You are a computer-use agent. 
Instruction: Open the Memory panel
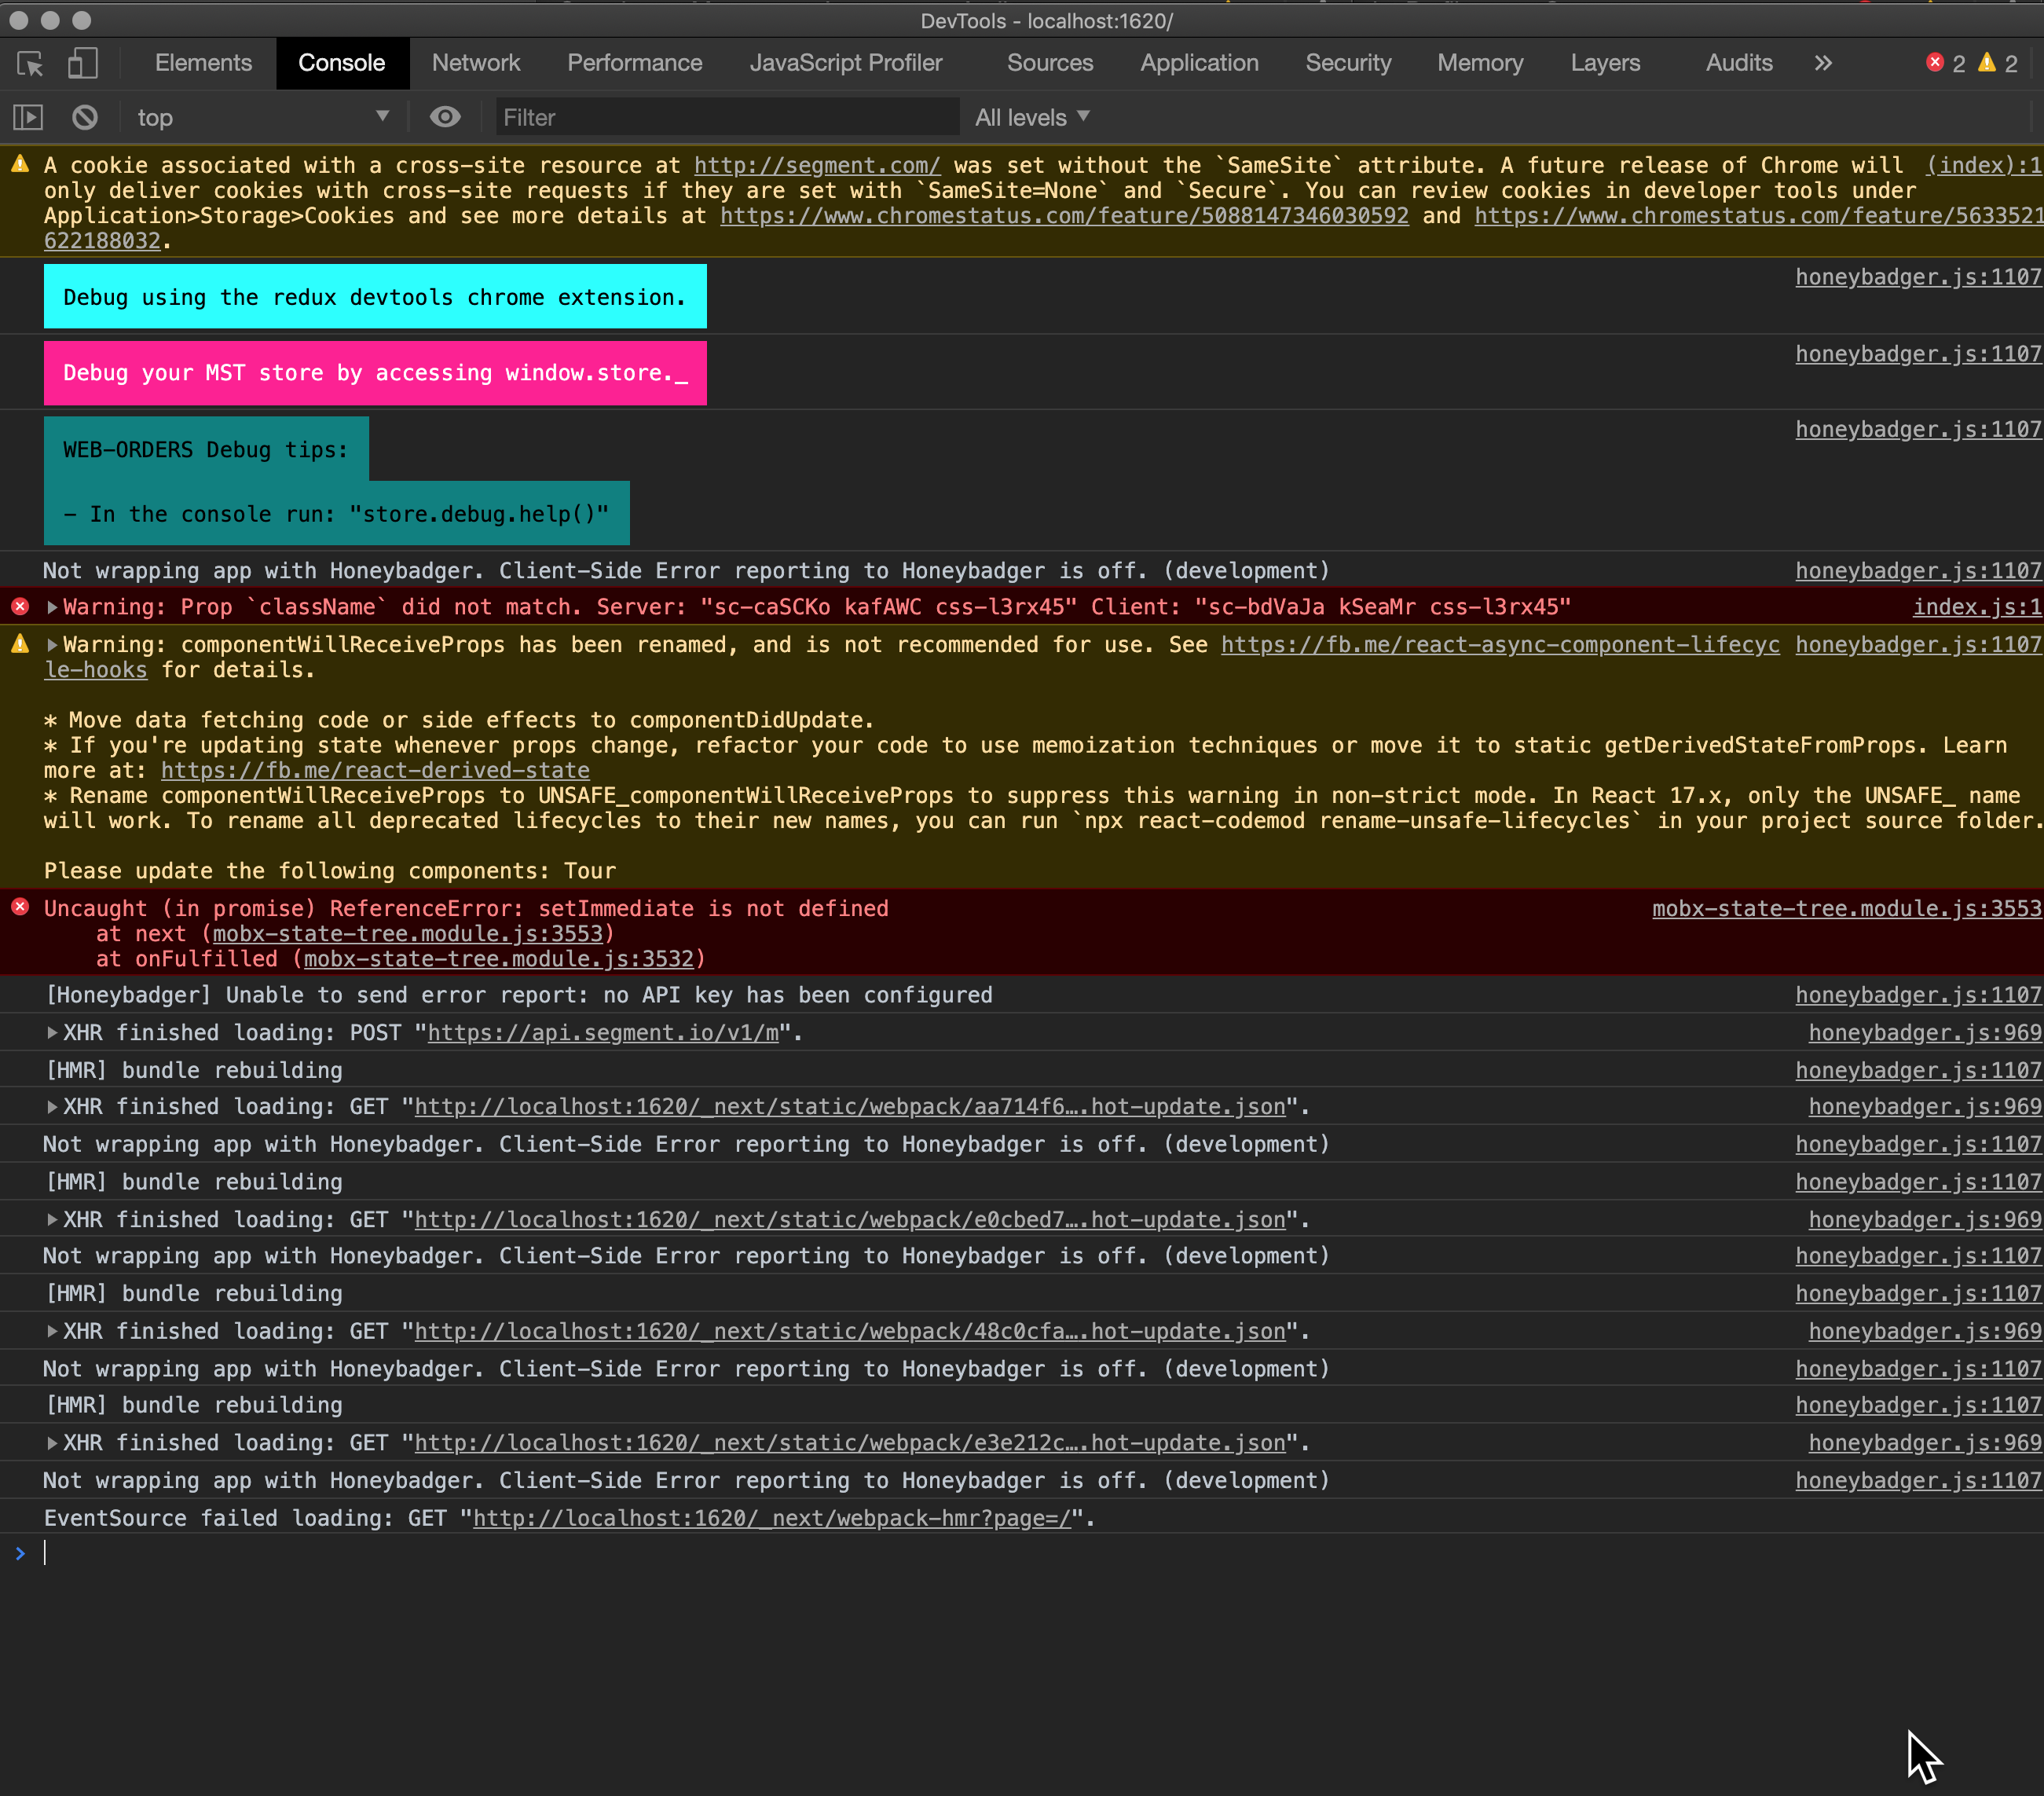point(1480,63)
